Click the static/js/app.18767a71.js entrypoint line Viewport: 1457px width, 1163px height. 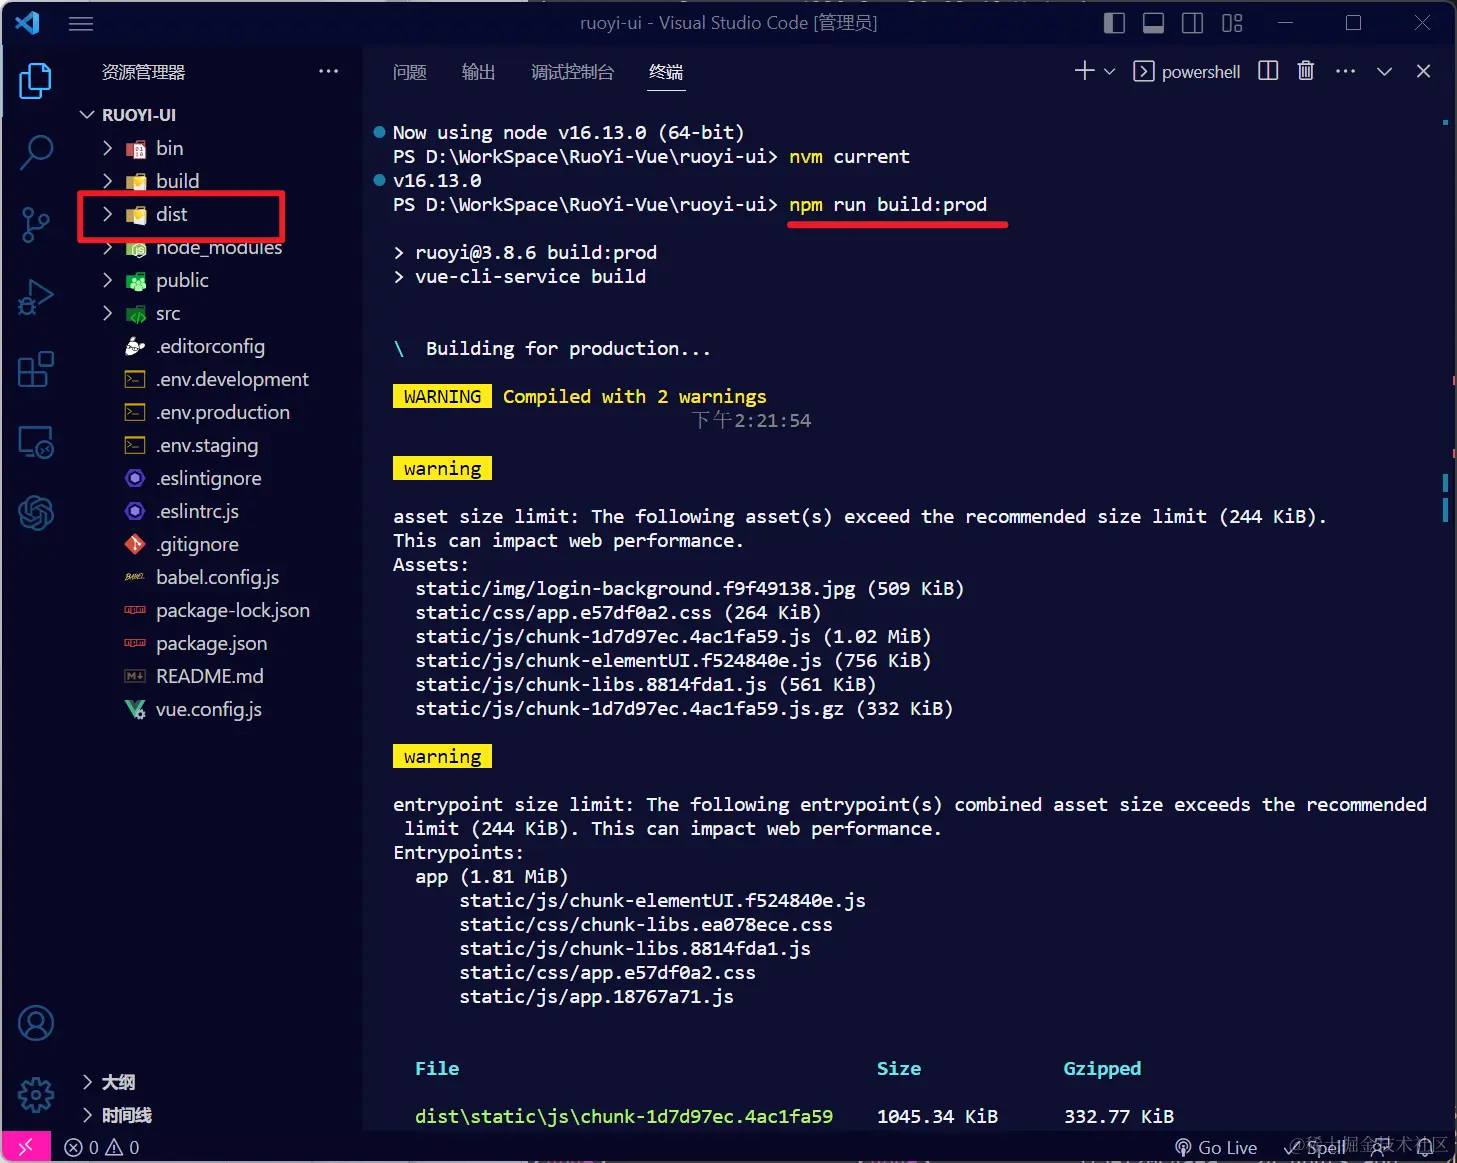click(596, 997)
